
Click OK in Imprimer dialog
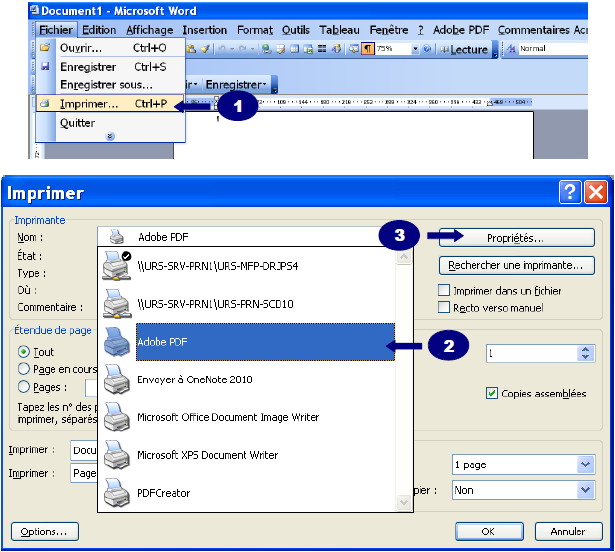(489, 532)
